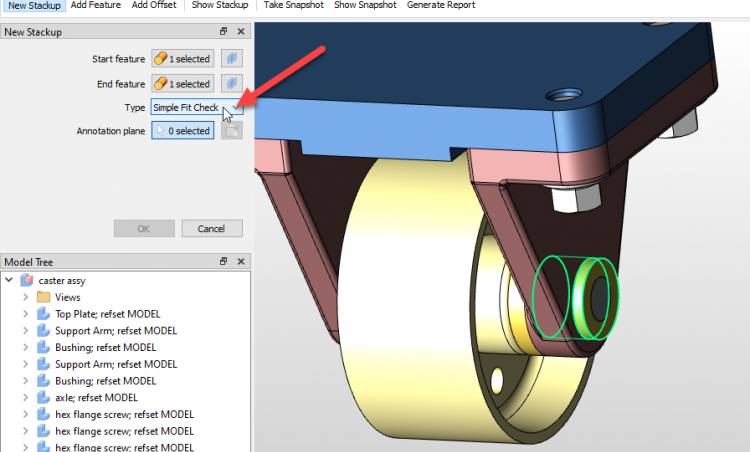The image size is (750, 452).
Task: Close the New Stackup panel
Action: tap(241, 32)
